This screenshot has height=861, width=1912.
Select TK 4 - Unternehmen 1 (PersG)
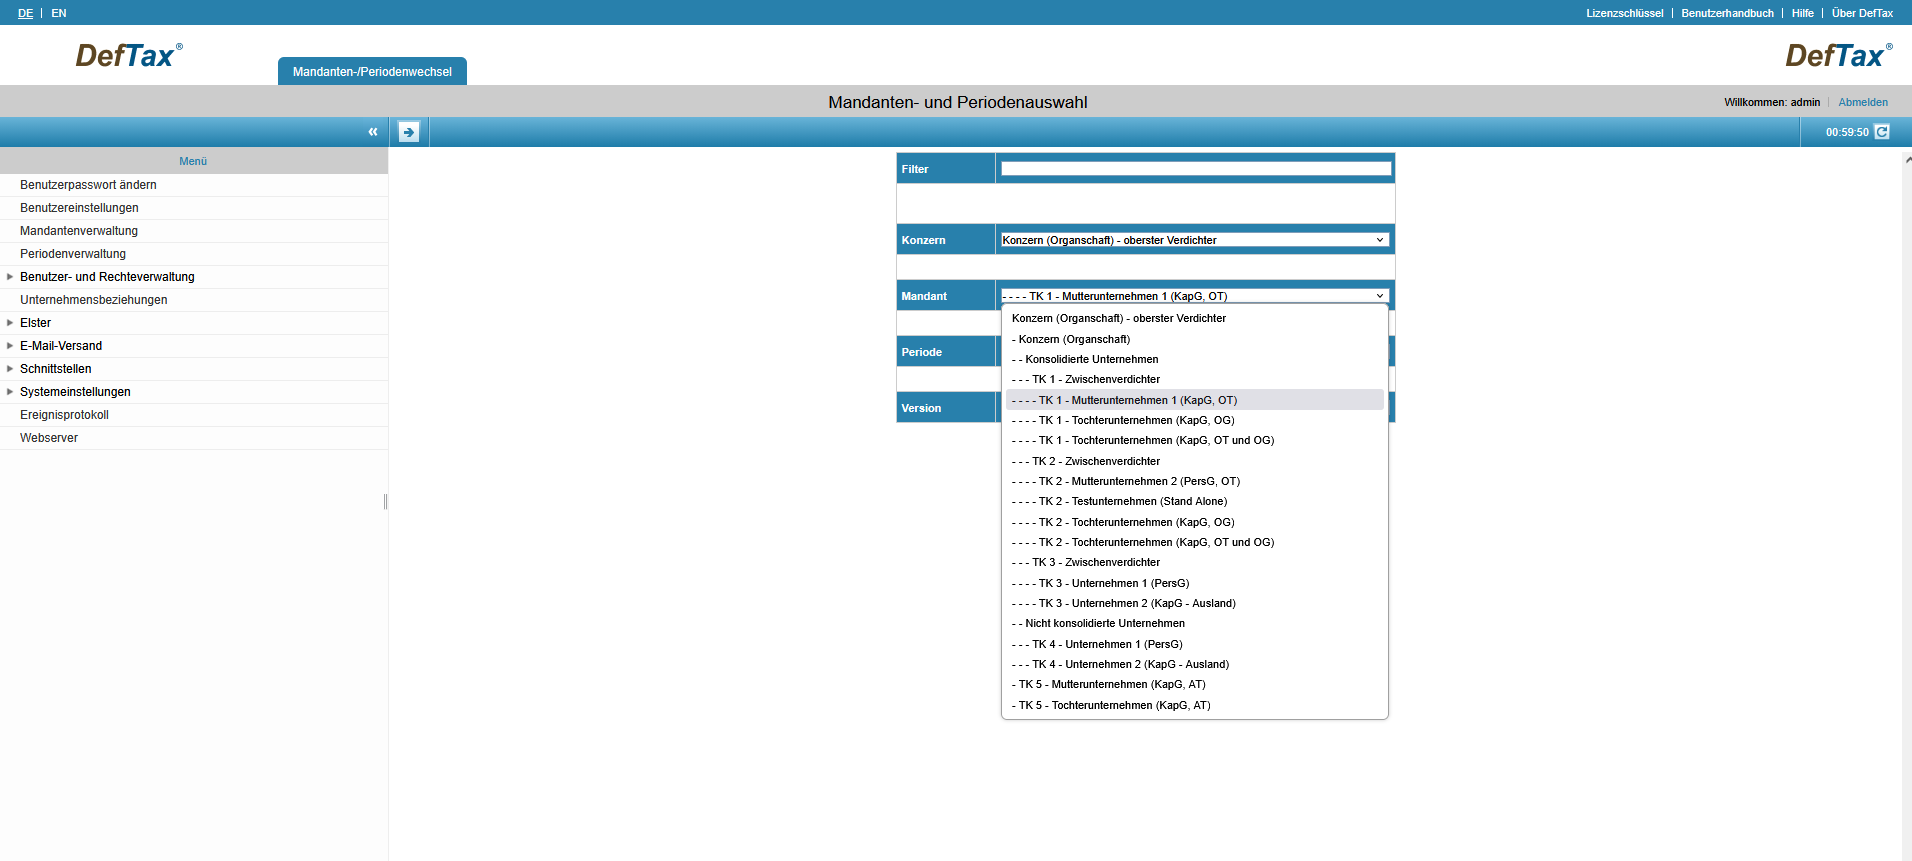tap(1195, 644)
